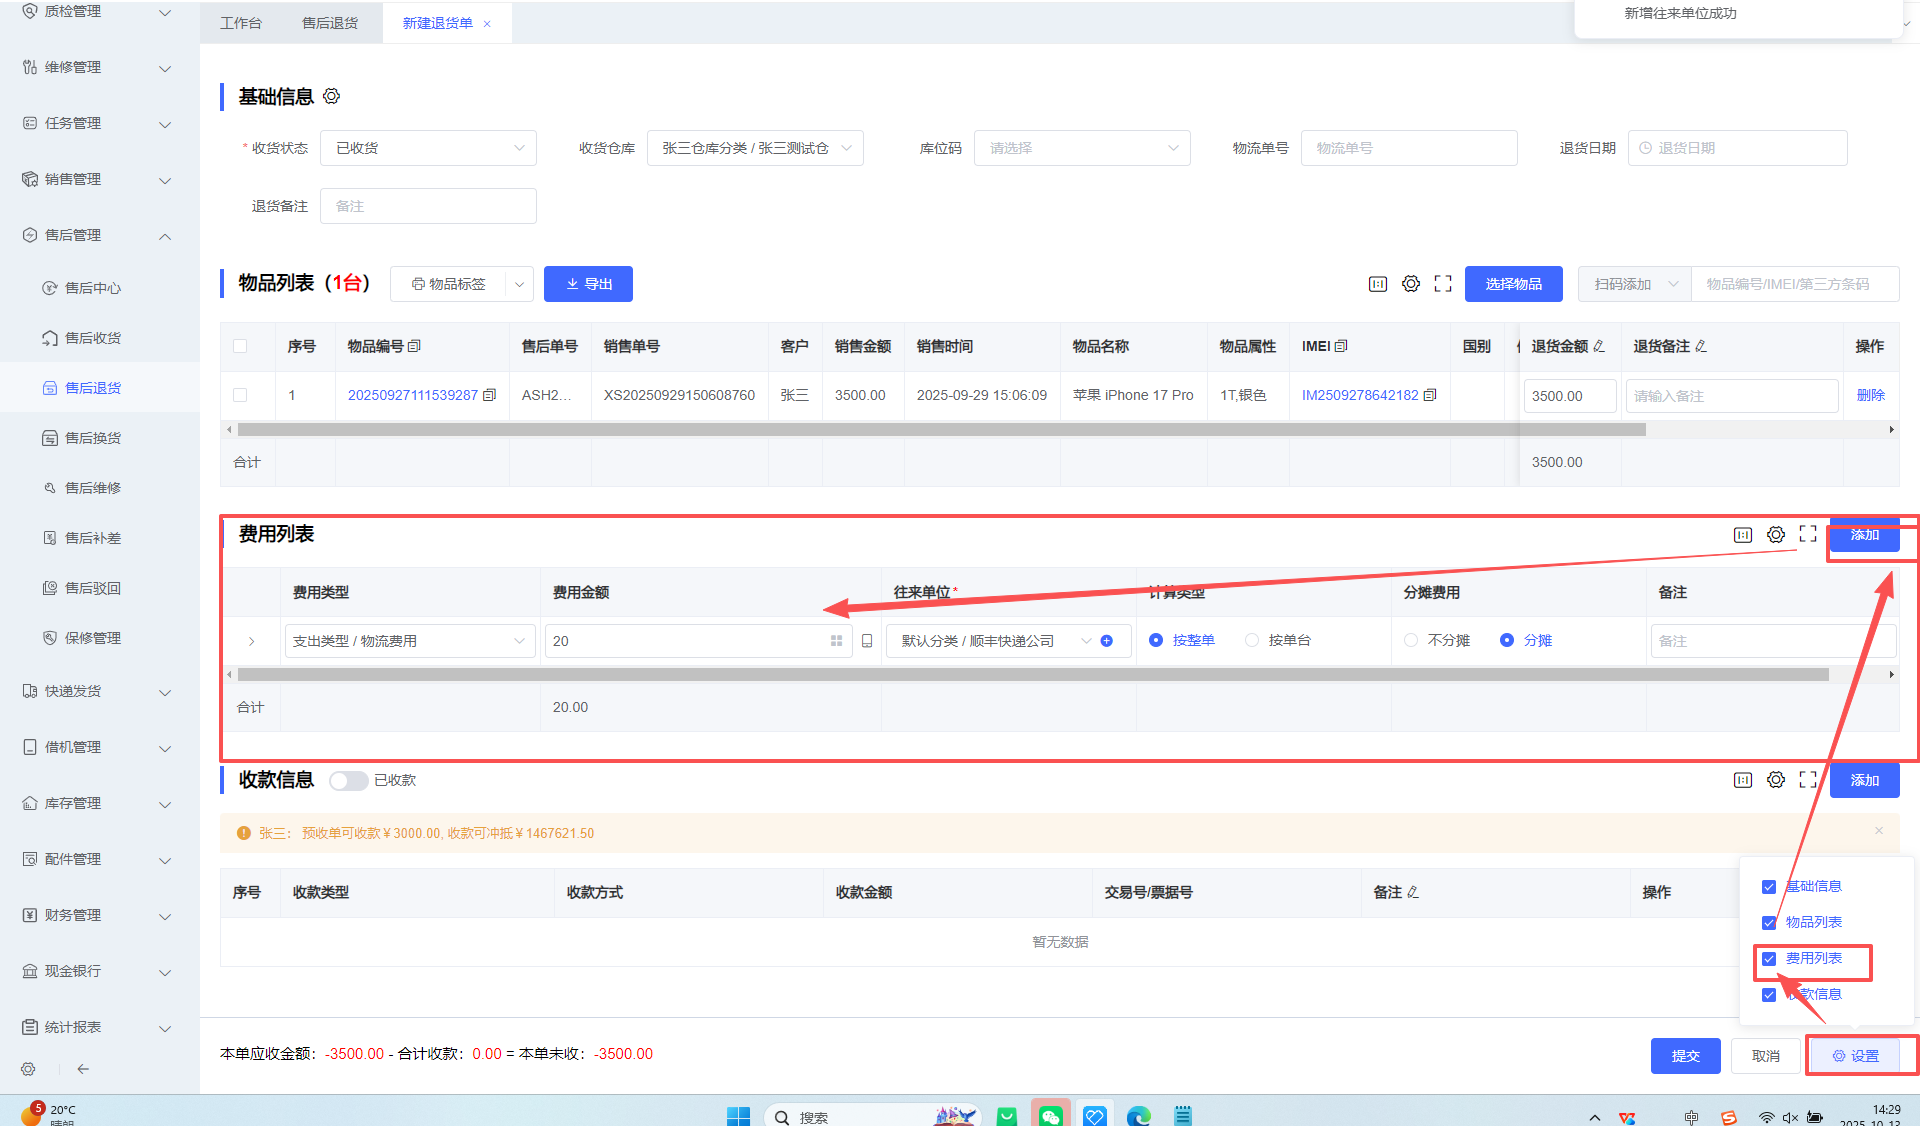1920x1126 pixels.
Task: Open column settings gear in 物品列表 toolbar
Action: point(1410,284)
